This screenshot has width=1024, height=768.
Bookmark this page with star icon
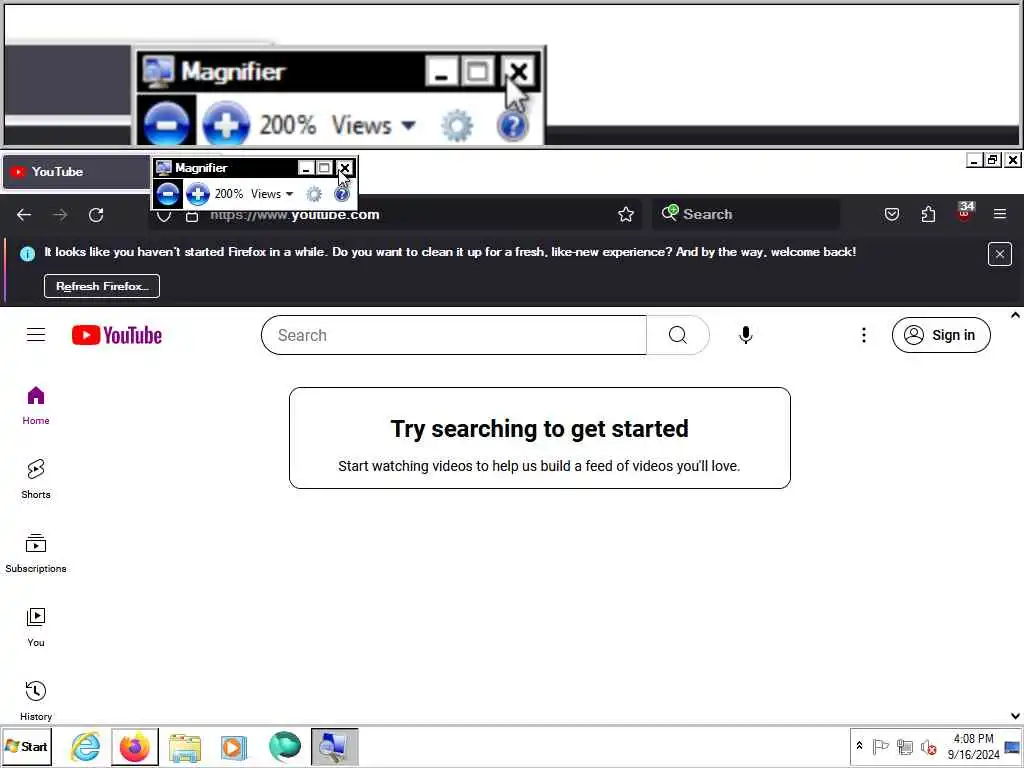[x=626, y=214]
